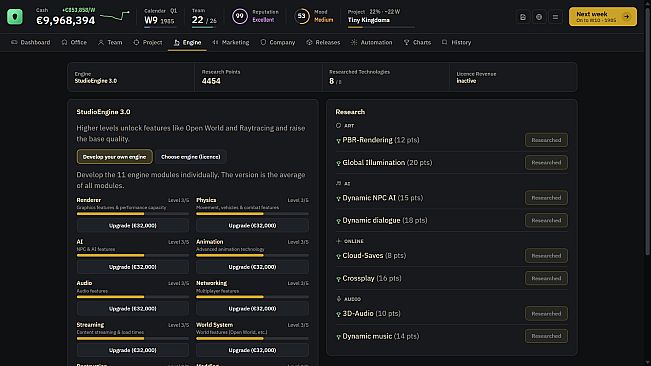Click Researched button for Dynamic NPC AI
The height and width of the screenshot is (366, 651).
(x=546, y=198)
